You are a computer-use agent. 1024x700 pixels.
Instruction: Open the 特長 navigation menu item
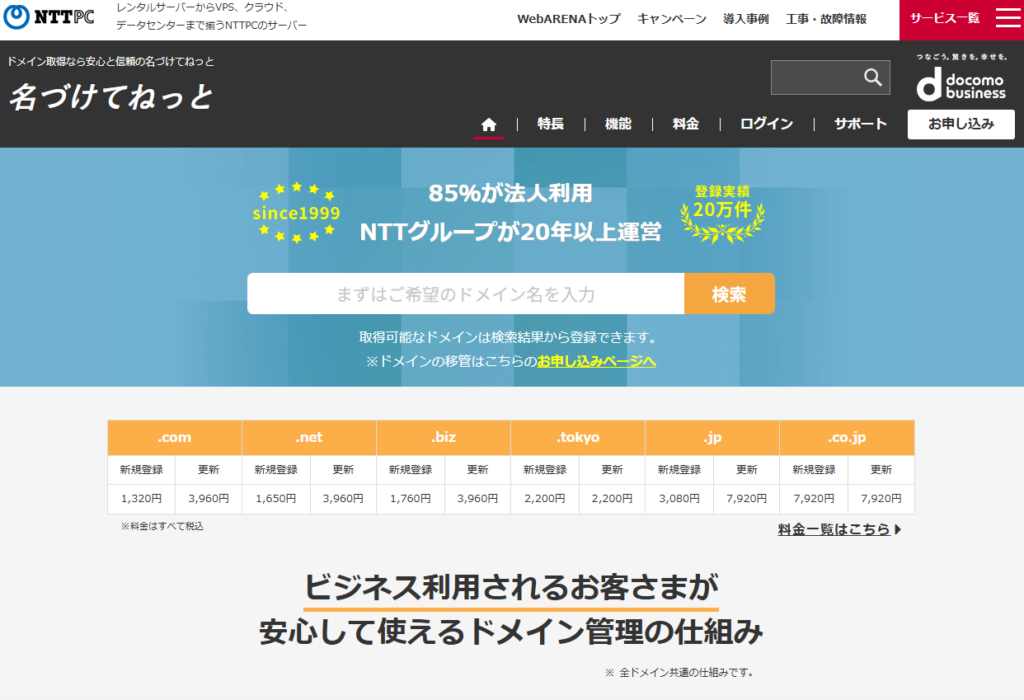point(550,124)
